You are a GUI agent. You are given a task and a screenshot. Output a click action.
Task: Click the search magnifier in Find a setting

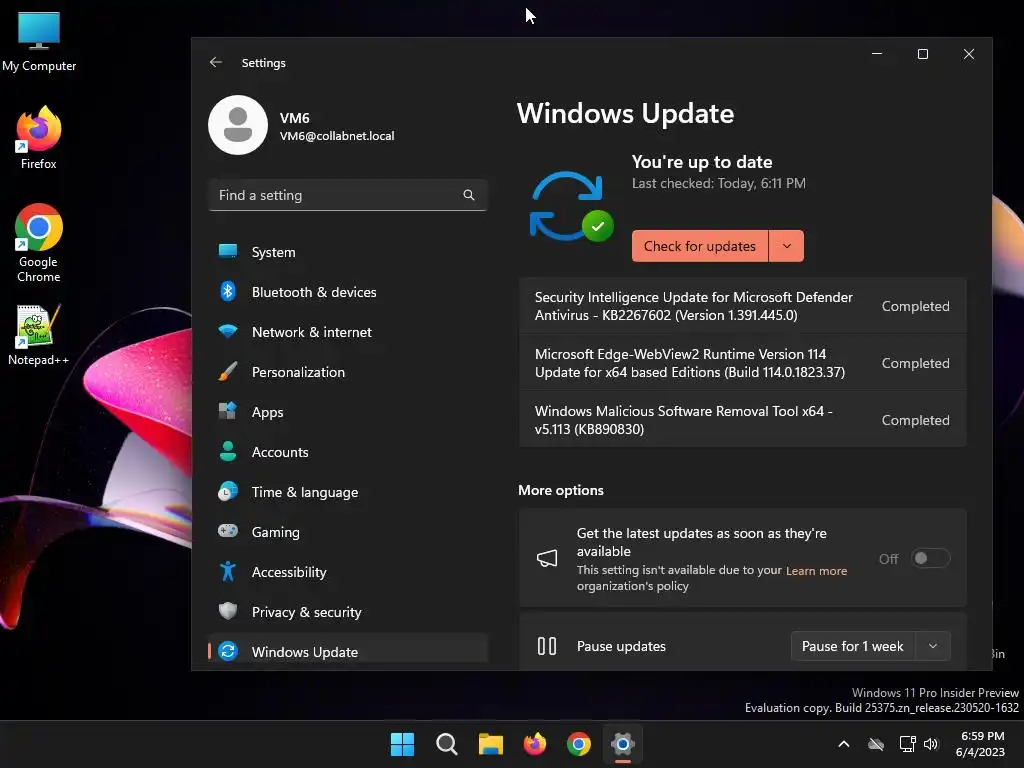469,195
